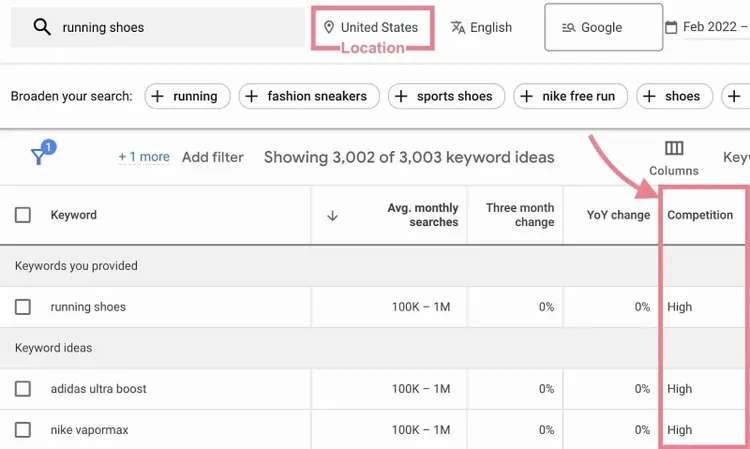
Task: Open the Feb 2022 date range picker
Action: pyautogui.click(x=715, y=27)
